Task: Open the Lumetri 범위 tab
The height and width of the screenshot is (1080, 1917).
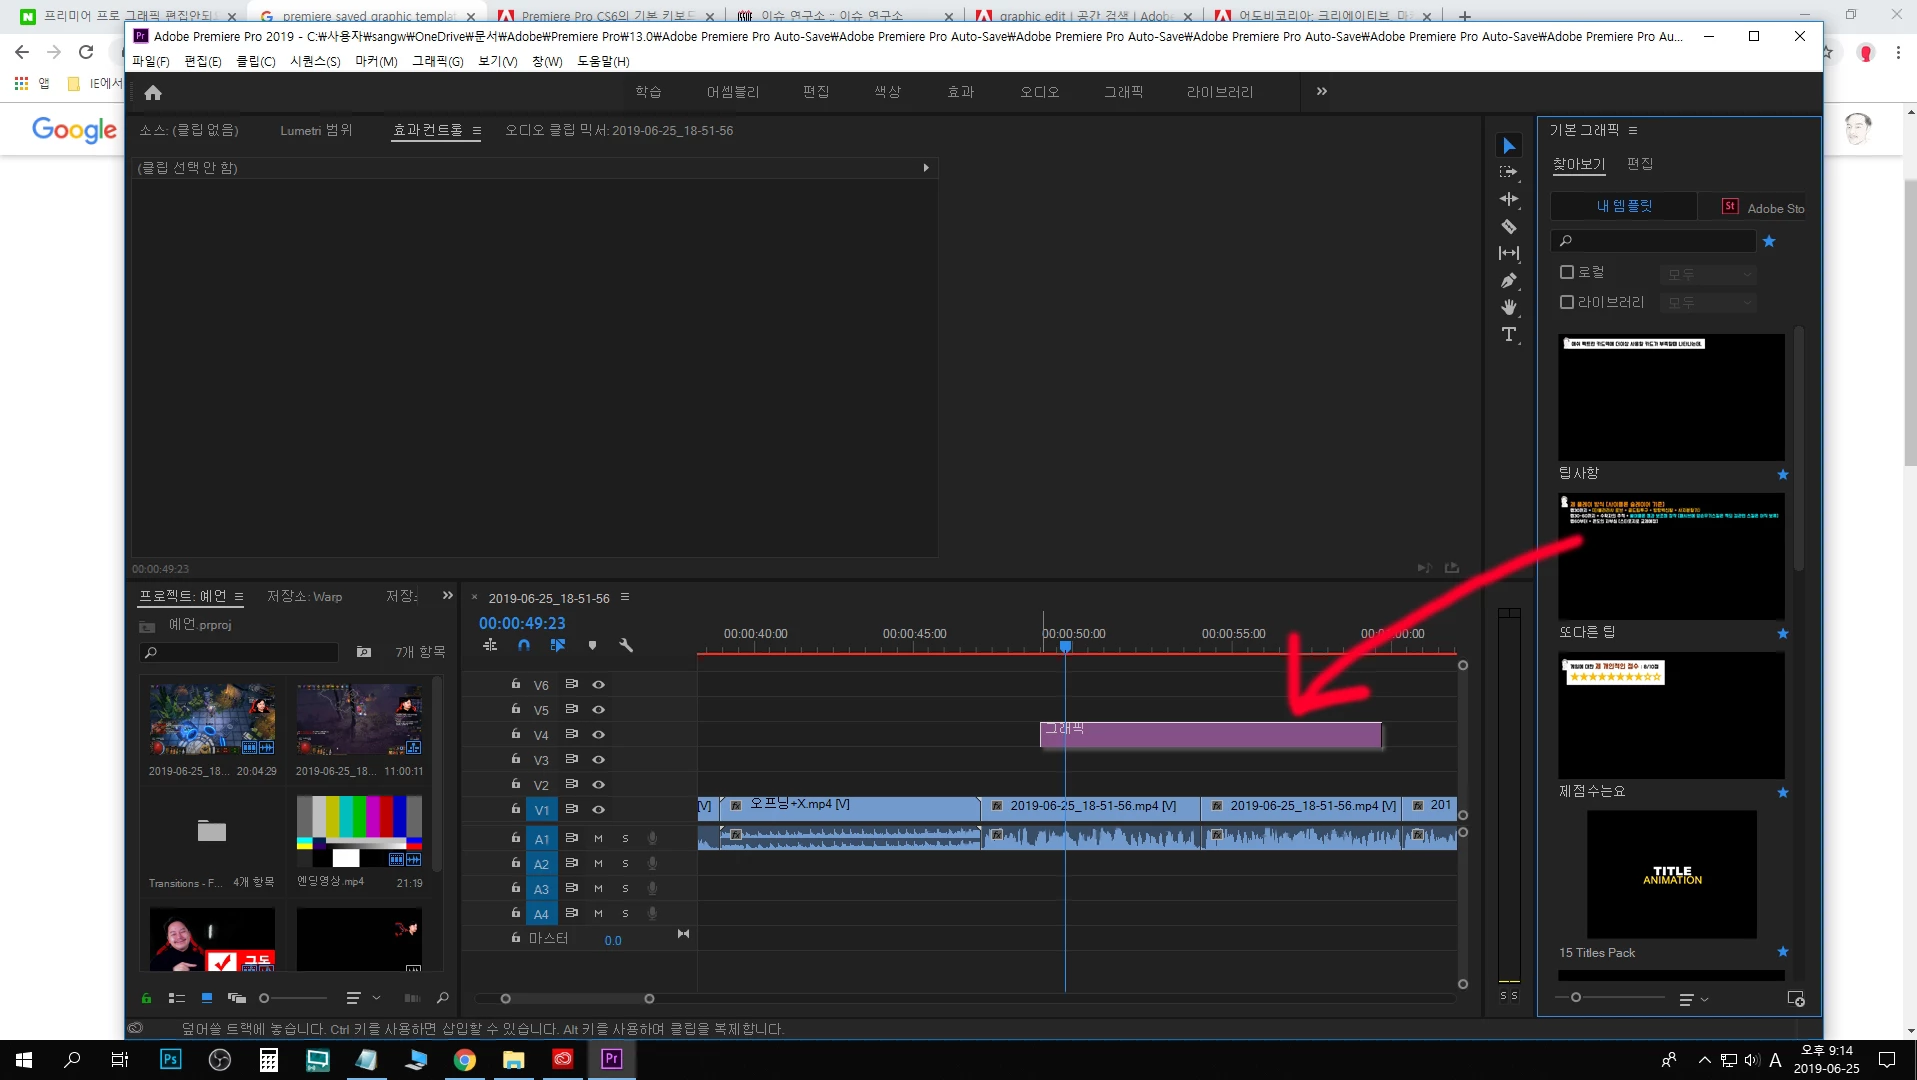Action: (x=316, y=130)
